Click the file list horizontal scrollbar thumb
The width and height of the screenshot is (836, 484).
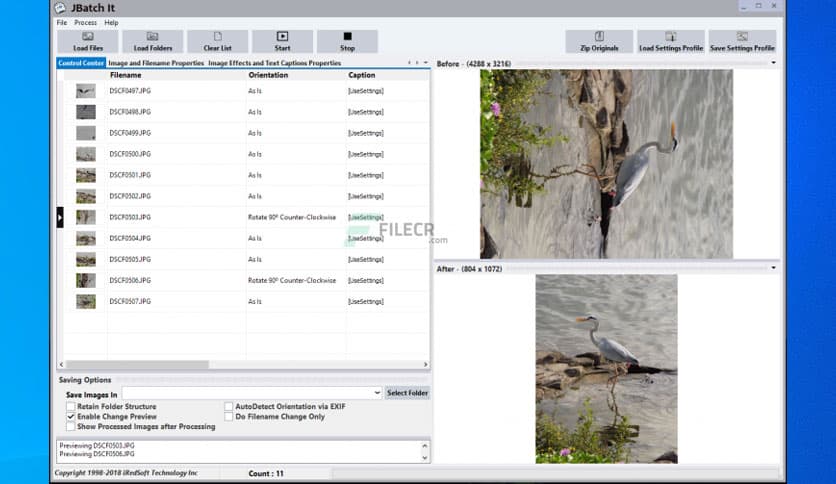(x=138, y=365)
